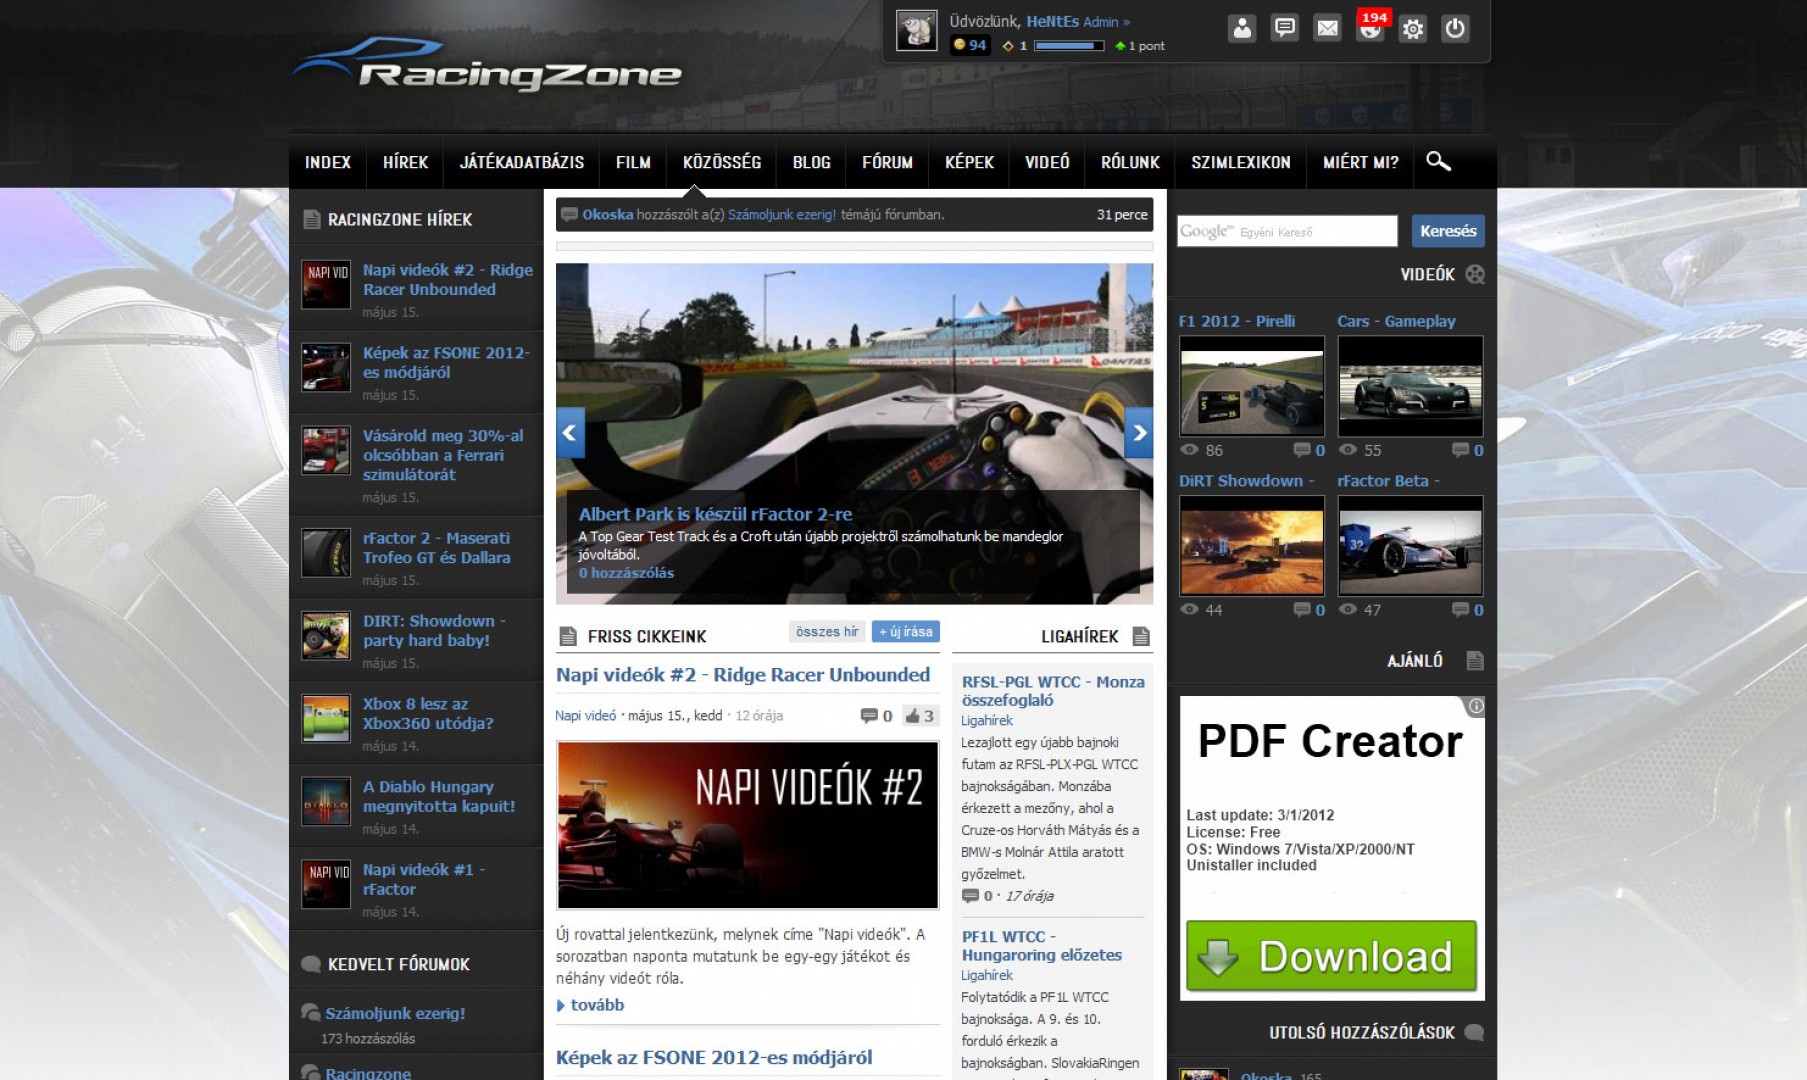Open RÓLUNK navigation item

click(1130, 162)
